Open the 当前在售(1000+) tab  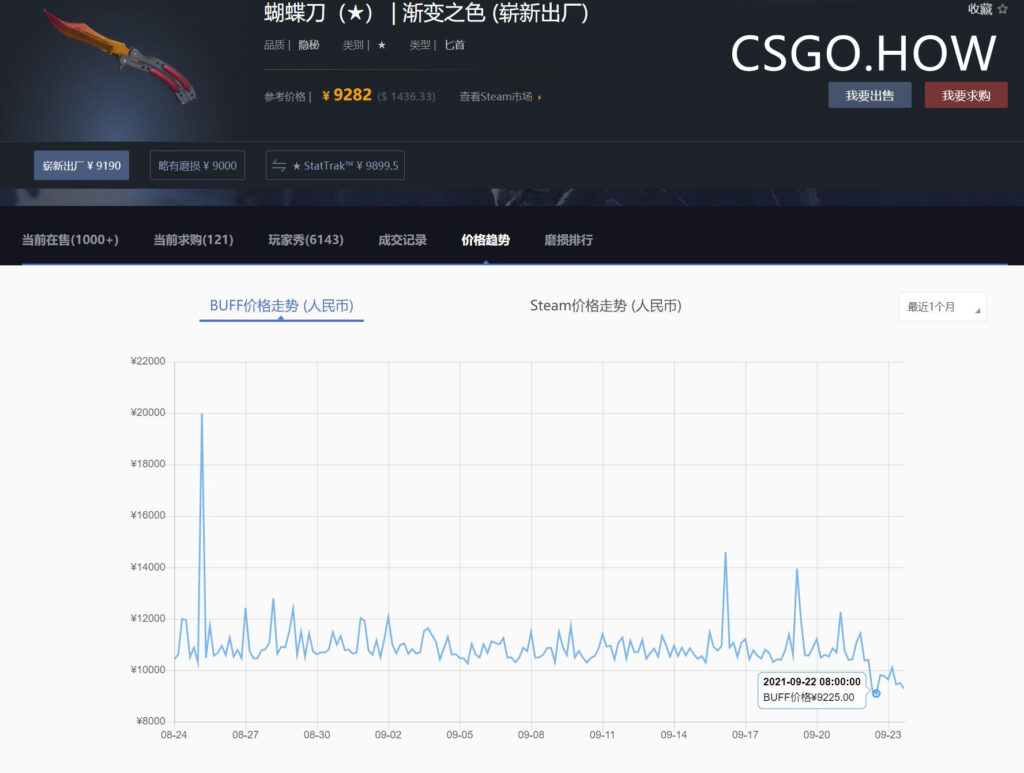point(71,240)
